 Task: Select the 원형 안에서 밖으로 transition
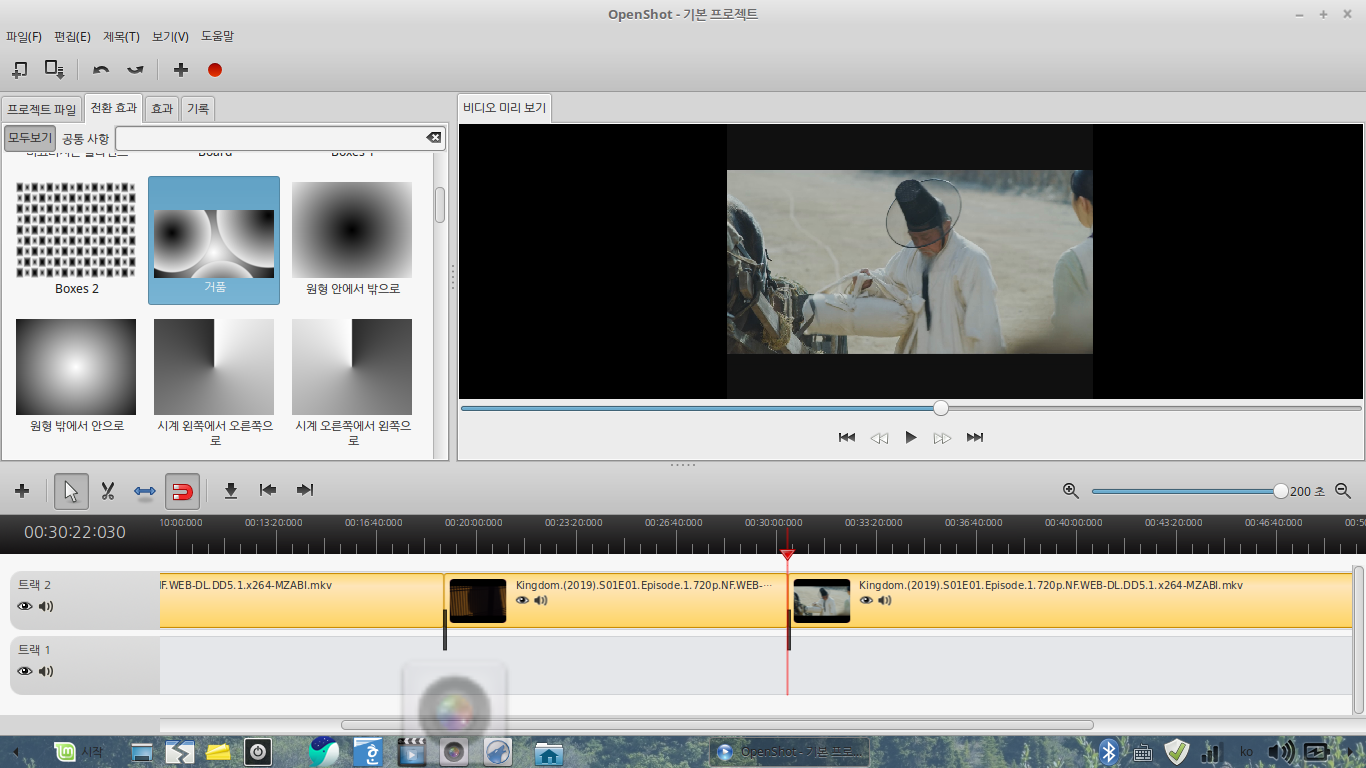[x=352, y=240]
